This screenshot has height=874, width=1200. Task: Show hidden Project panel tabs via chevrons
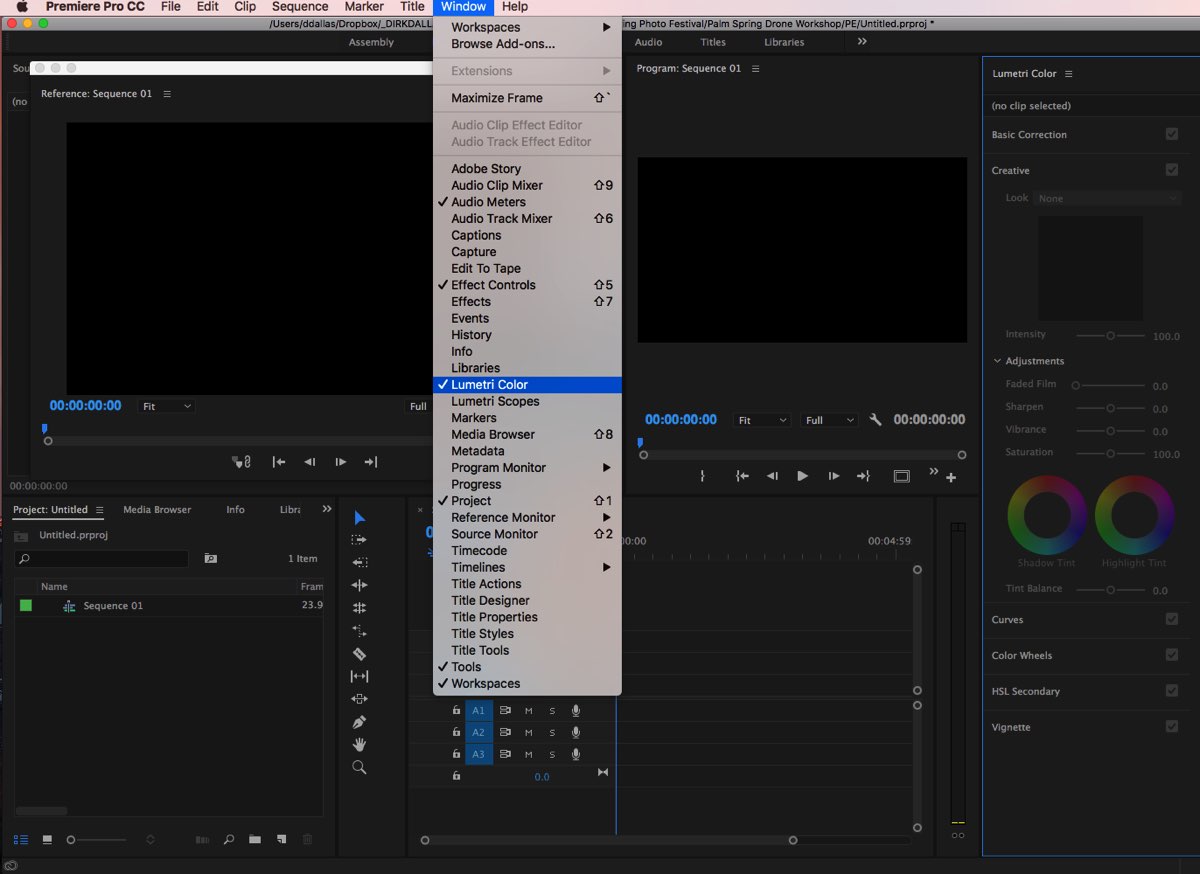327,509
